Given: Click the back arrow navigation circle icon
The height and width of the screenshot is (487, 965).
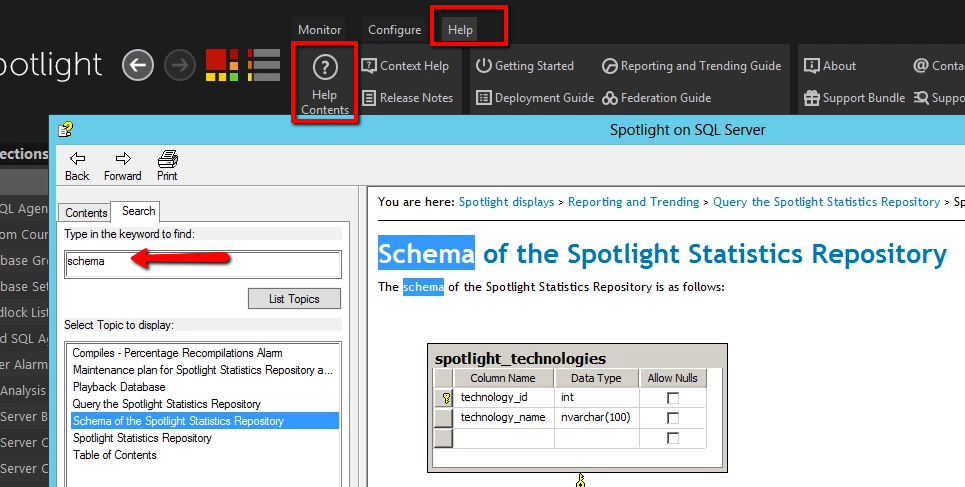Looking at the screenshot, I should [x=138, y=66].
